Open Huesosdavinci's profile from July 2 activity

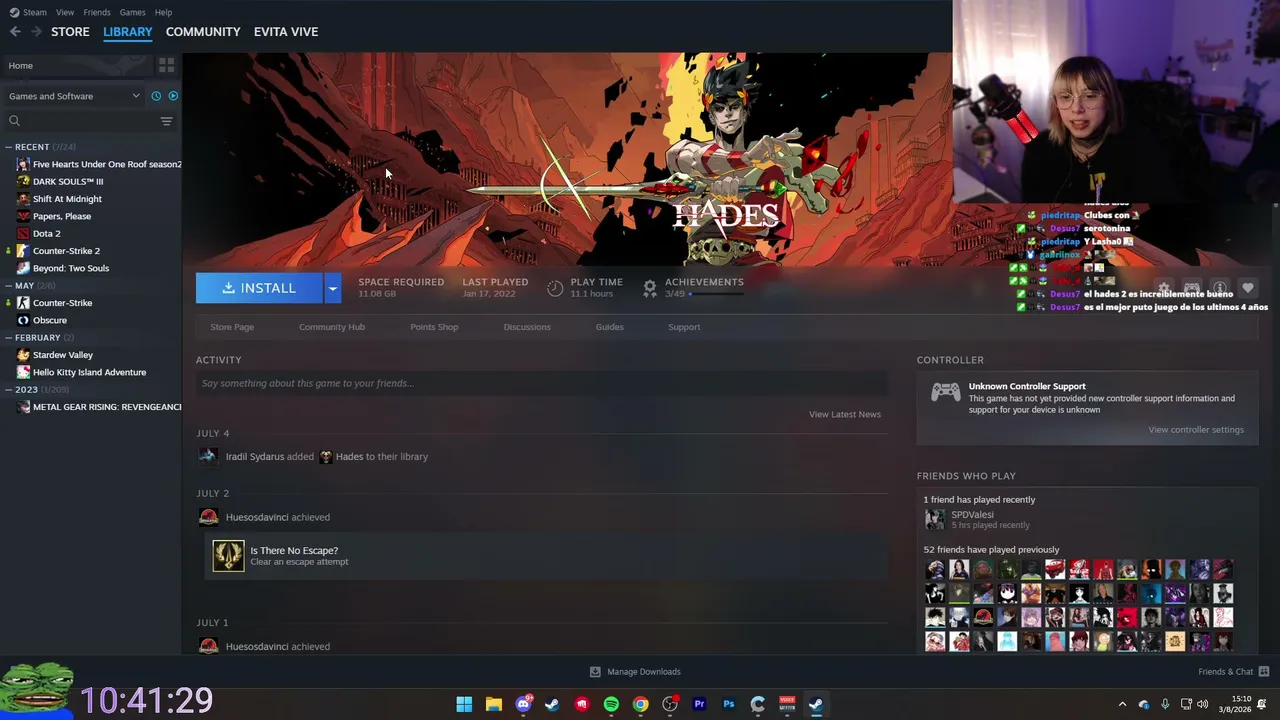[x=257, y=517]
